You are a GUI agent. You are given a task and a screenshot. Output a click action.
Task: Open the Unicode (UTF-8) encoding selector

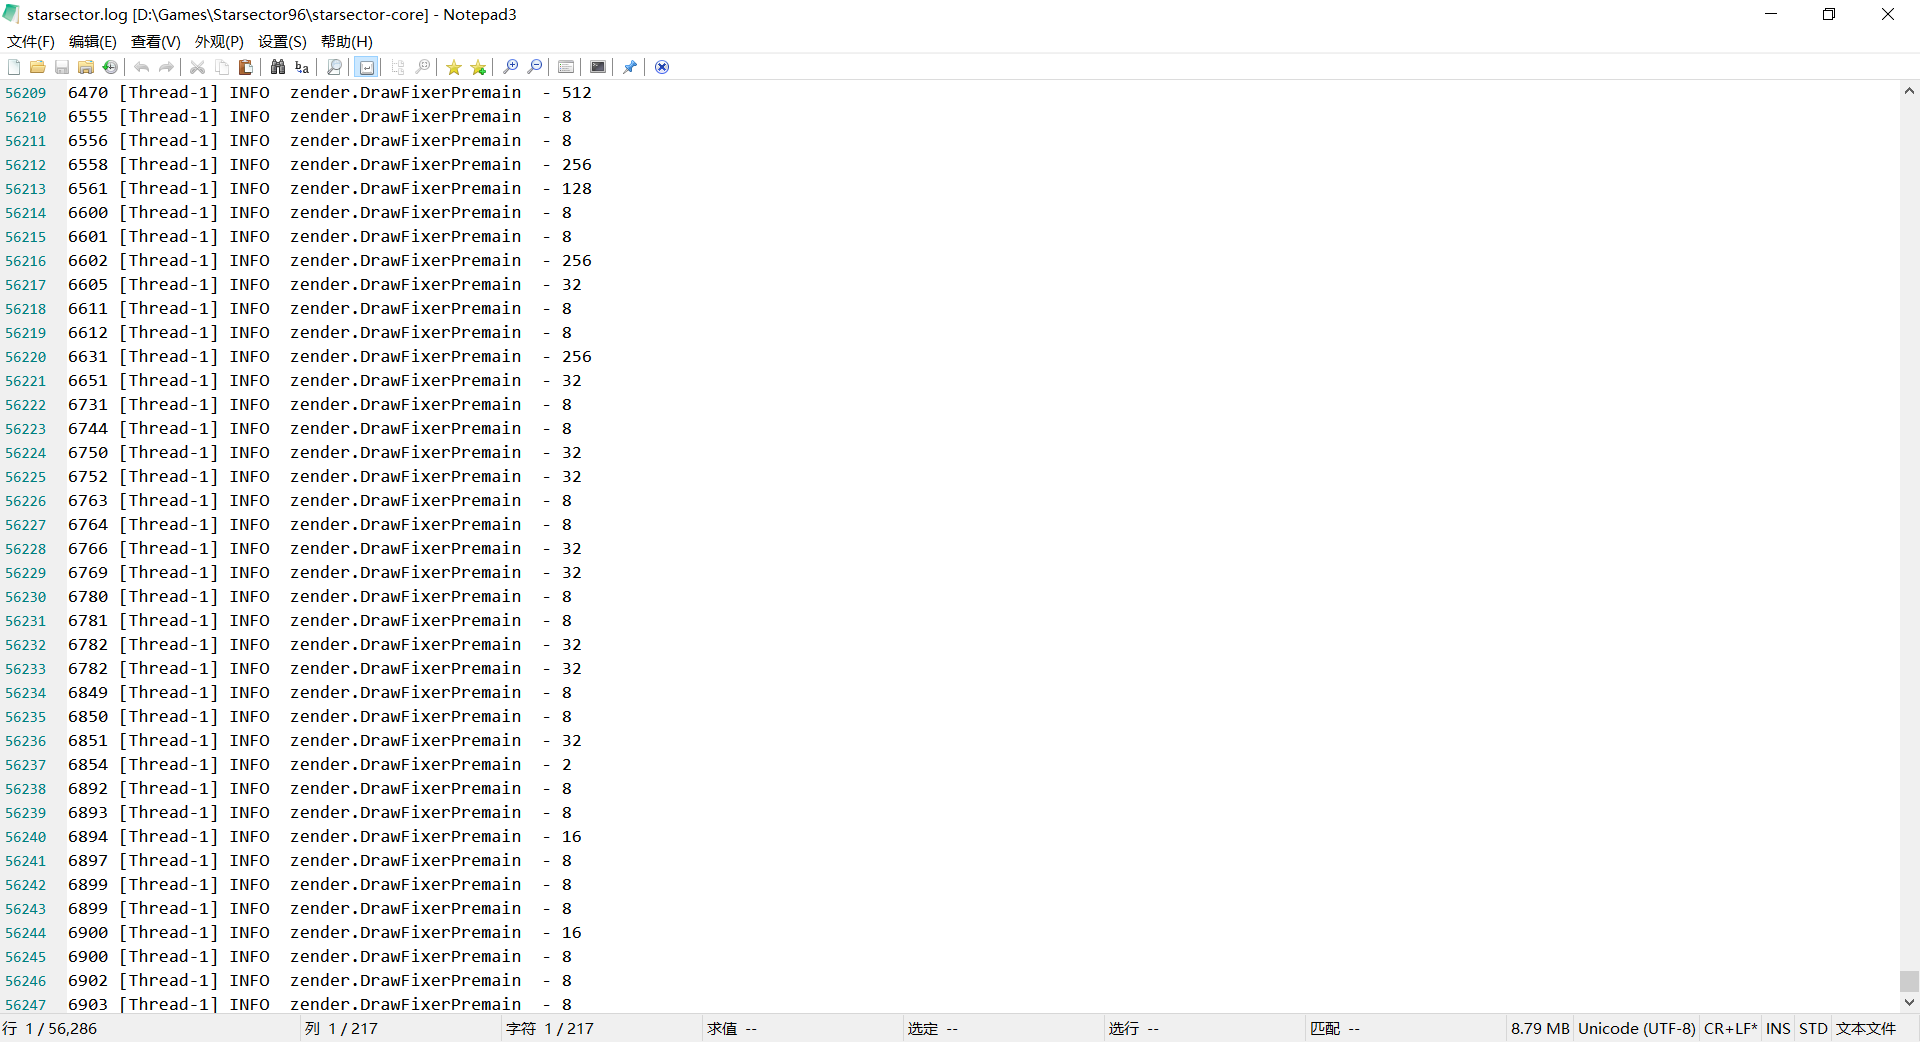(1636, 1028)
